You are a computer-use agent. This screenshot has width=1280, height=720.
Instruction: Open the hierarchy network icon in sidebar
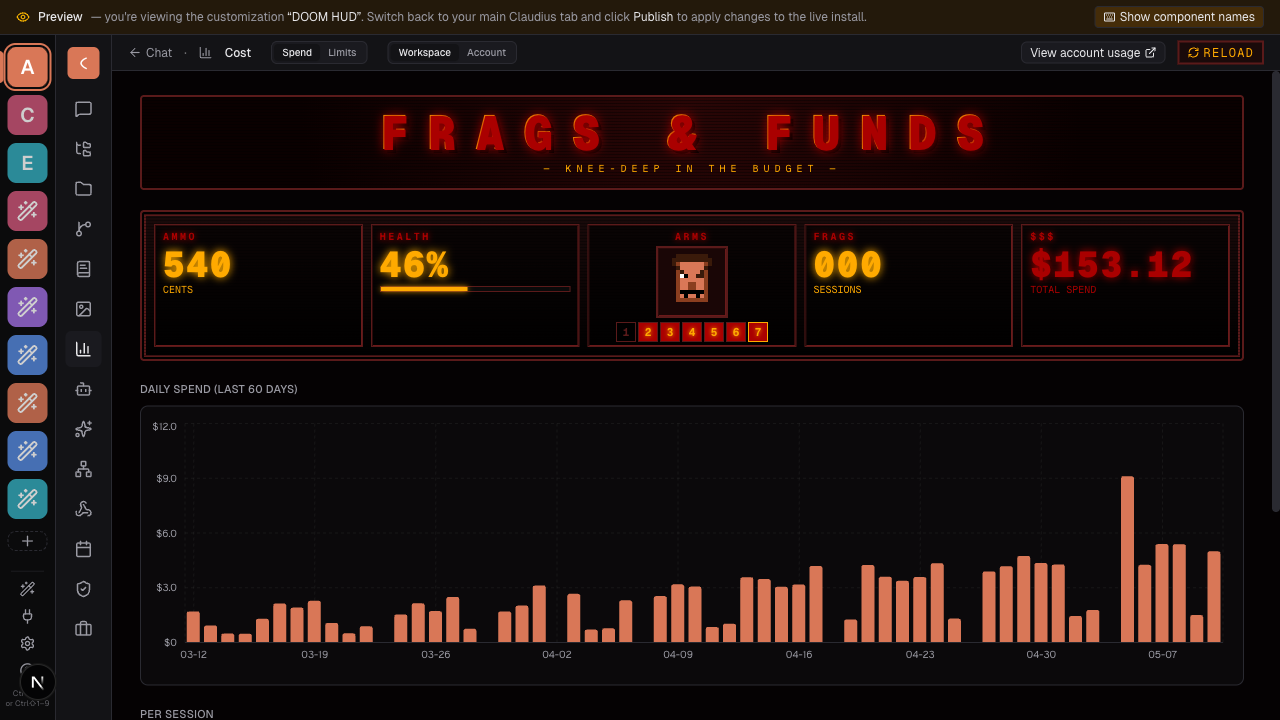tap(83, 469)
